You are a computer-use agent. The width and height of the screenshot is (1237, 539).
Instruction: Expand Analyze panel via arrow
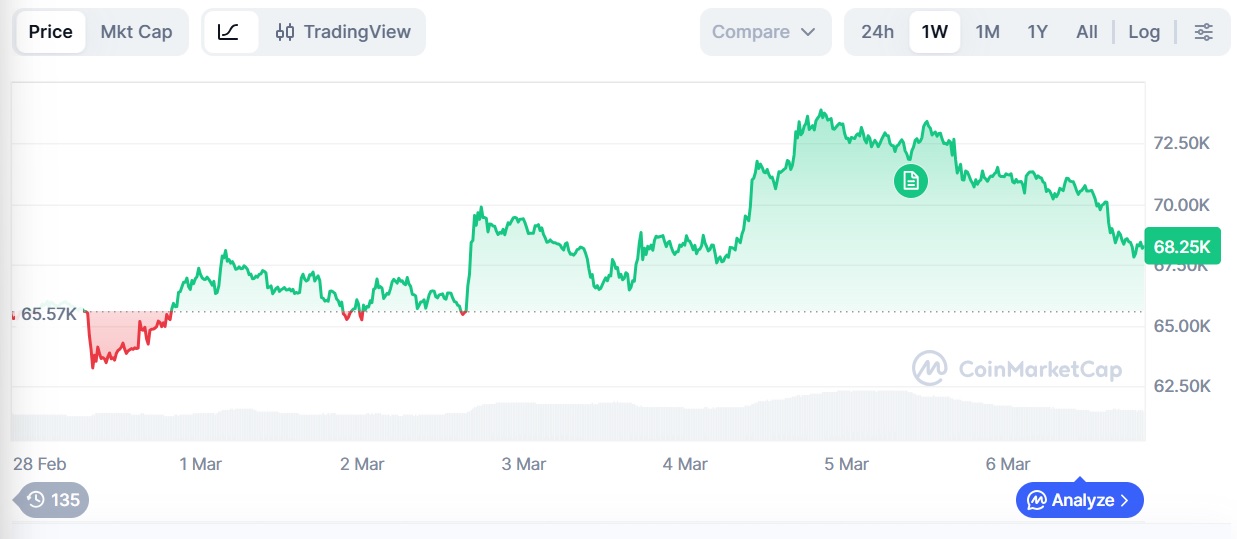(x=1124, y=500)
